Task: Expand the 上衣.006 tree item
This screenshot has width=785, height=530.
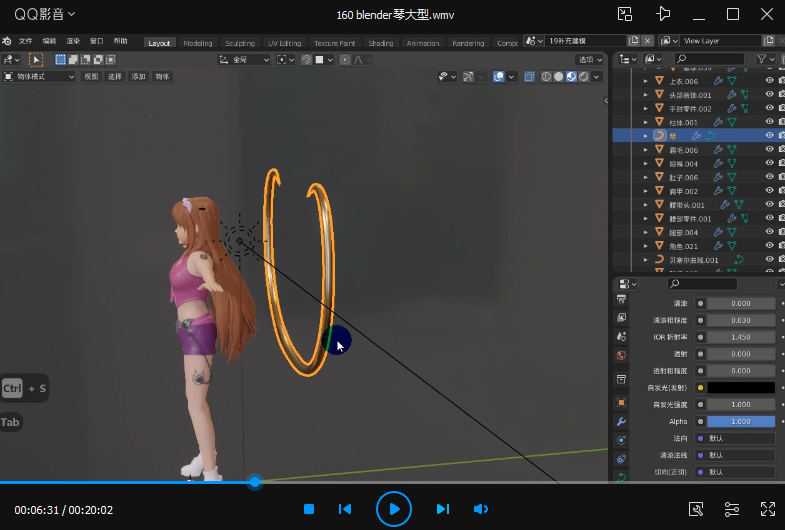Action: [646, 80]
